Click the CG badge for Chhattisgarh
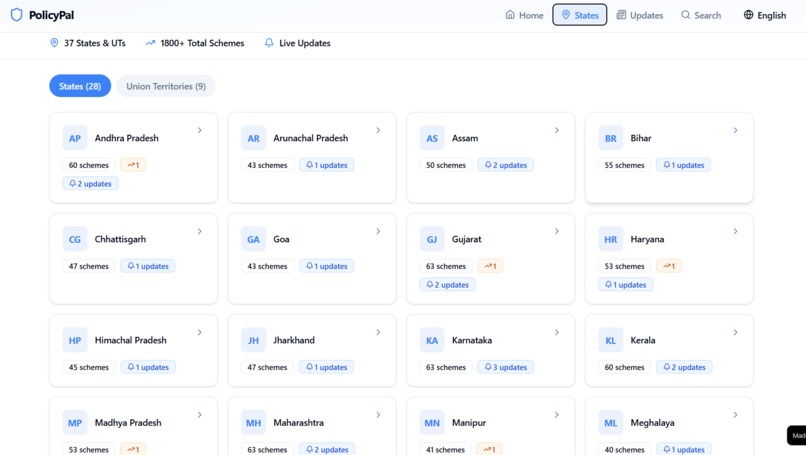This screenshot has width=806, height=455. pyautogui.click(x=75, y=239)
